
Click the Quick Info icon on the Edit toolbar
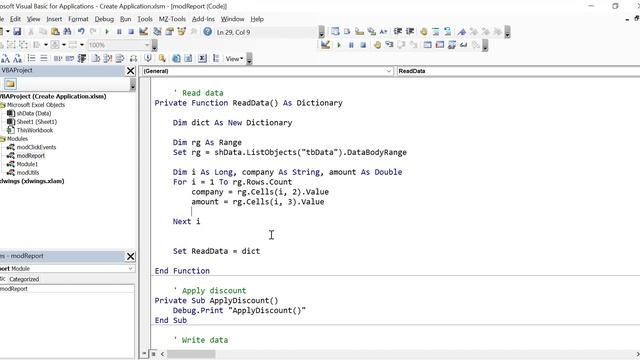[x=360, y=31]
